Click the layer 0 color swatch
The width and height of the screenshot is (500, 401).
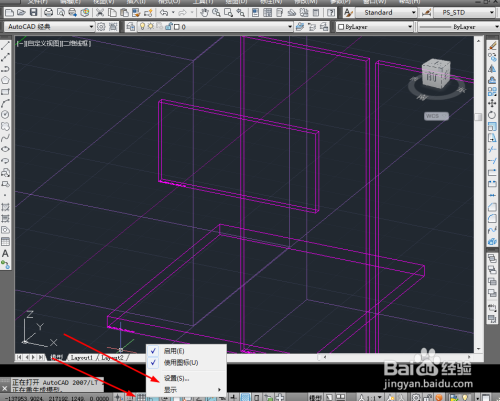[177, 27]
